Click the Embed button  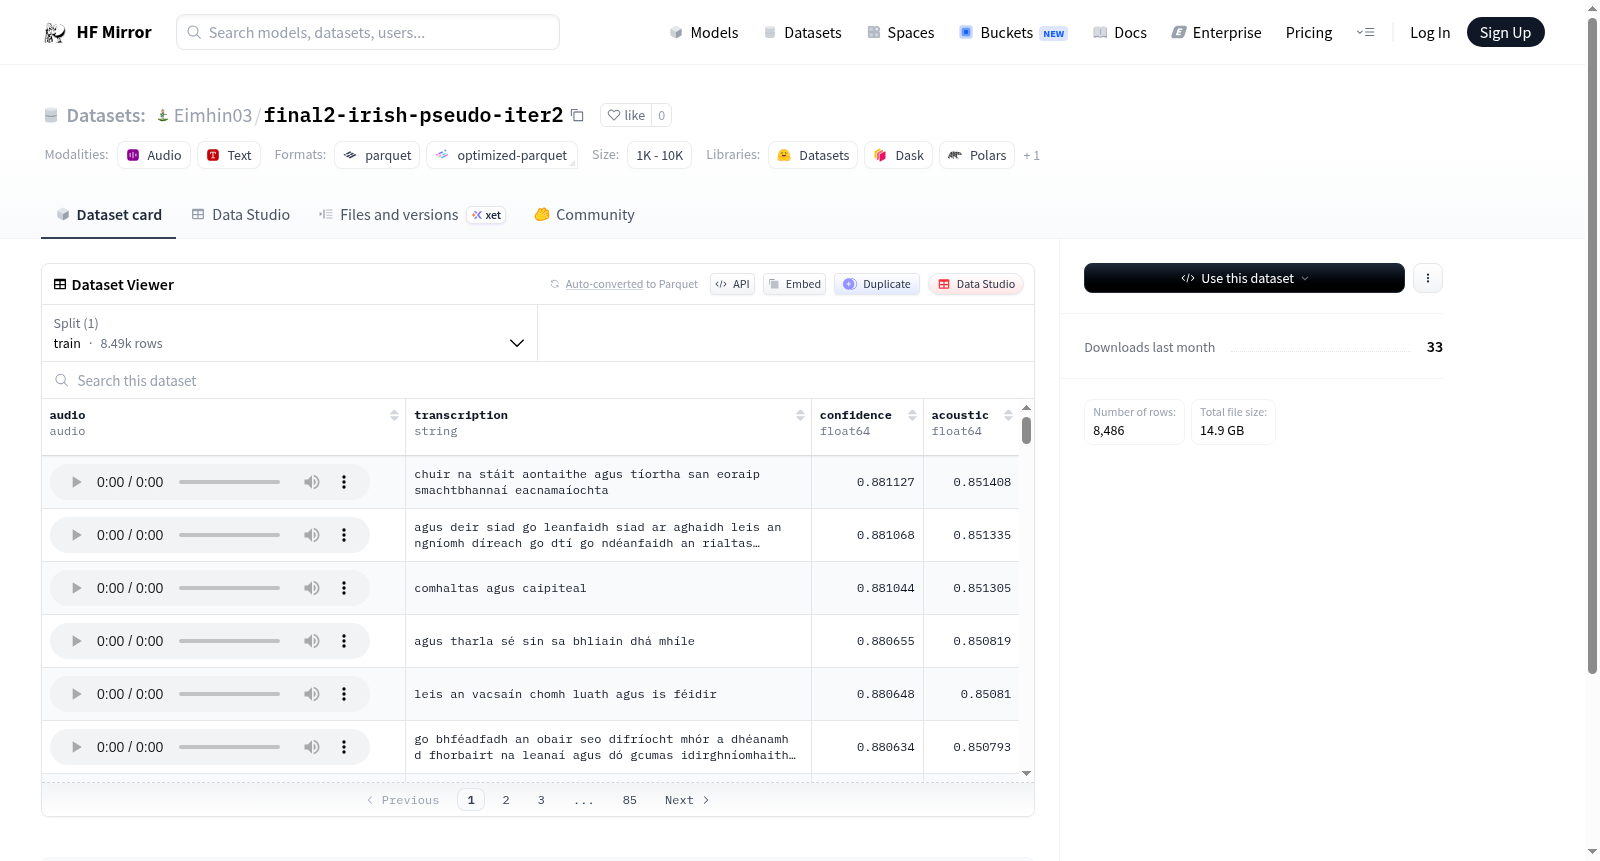click(x=795, y=284)
